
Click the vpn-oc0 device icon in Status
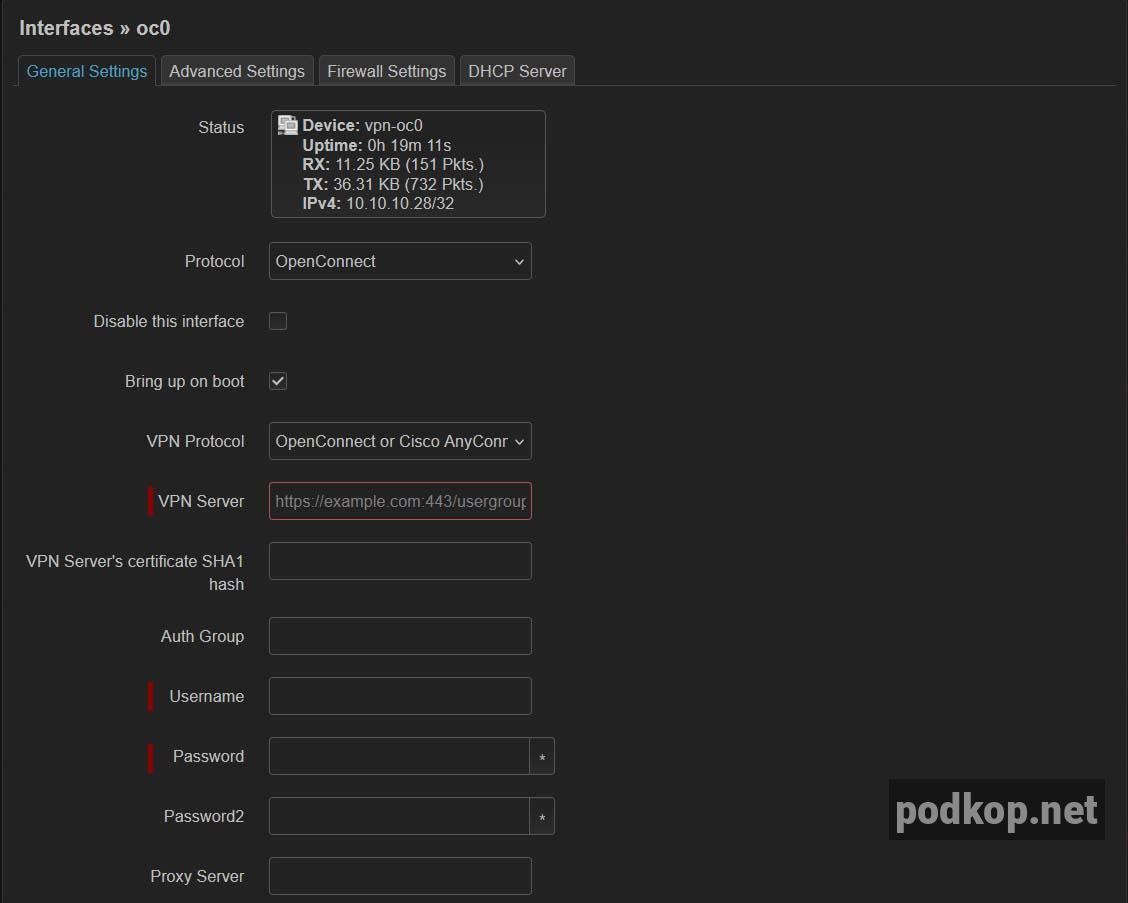coord(288,126)
